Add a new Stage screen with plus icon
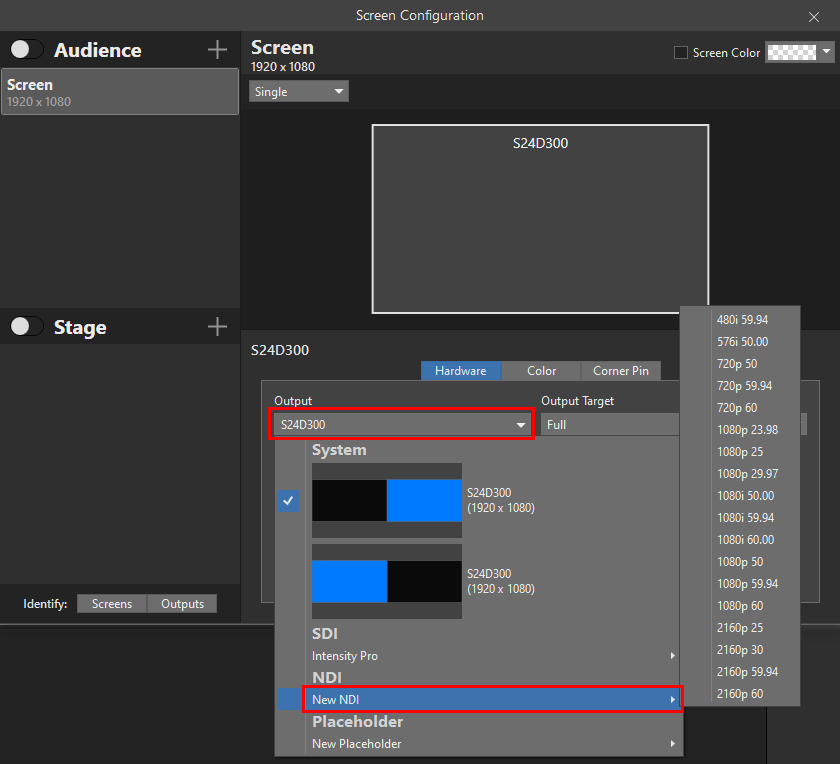The image size is (840, 764). click(x=217, y=327)
